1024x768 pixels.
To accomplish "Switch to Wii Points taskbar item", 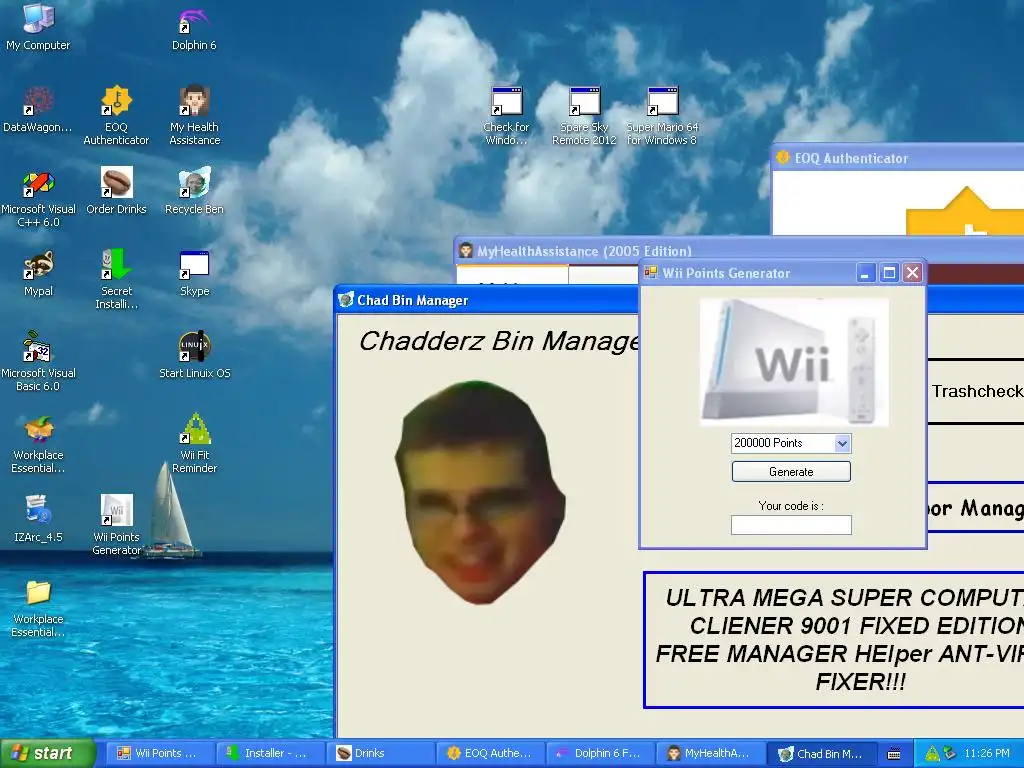I will coord(159,753).
